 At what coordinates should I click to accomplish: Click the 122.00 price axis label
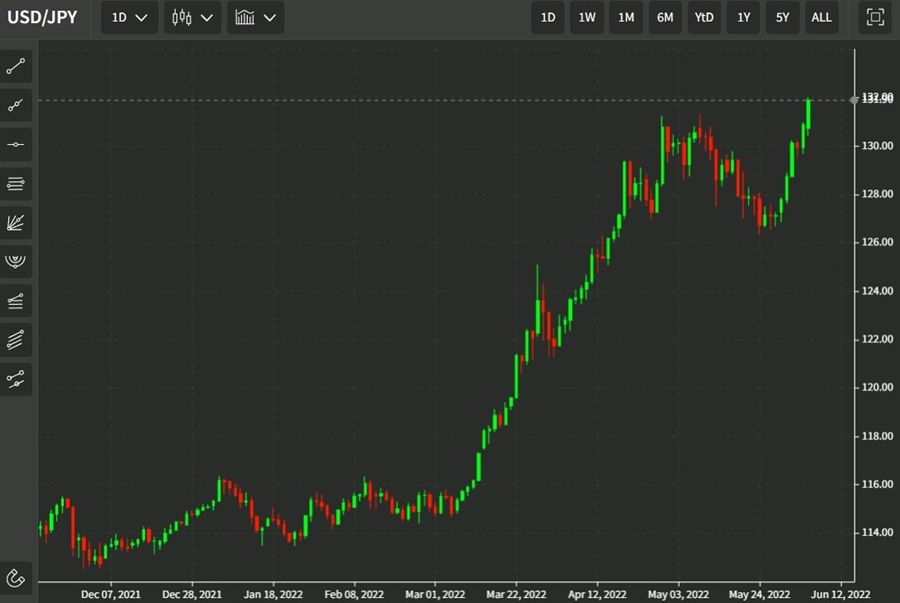[x=877, y=339]
